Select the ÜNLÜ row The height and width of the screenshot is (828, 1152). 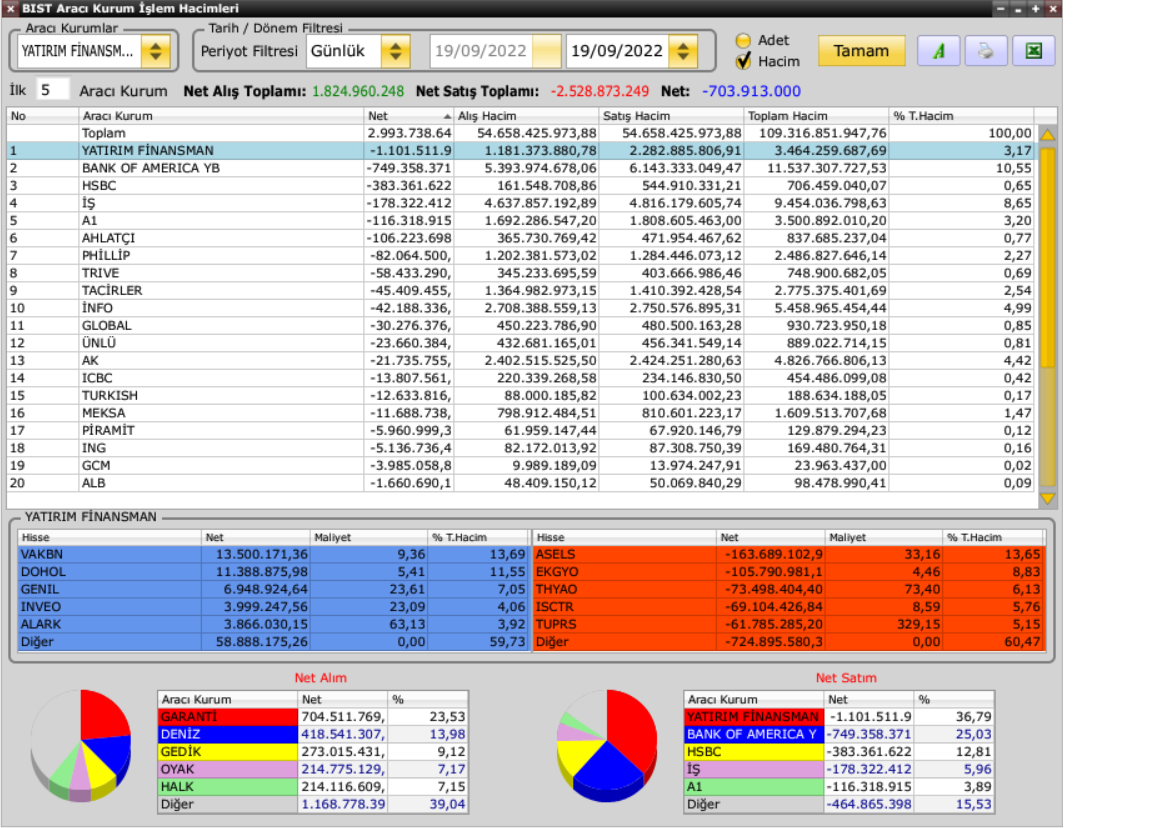[x=520, y=343]
